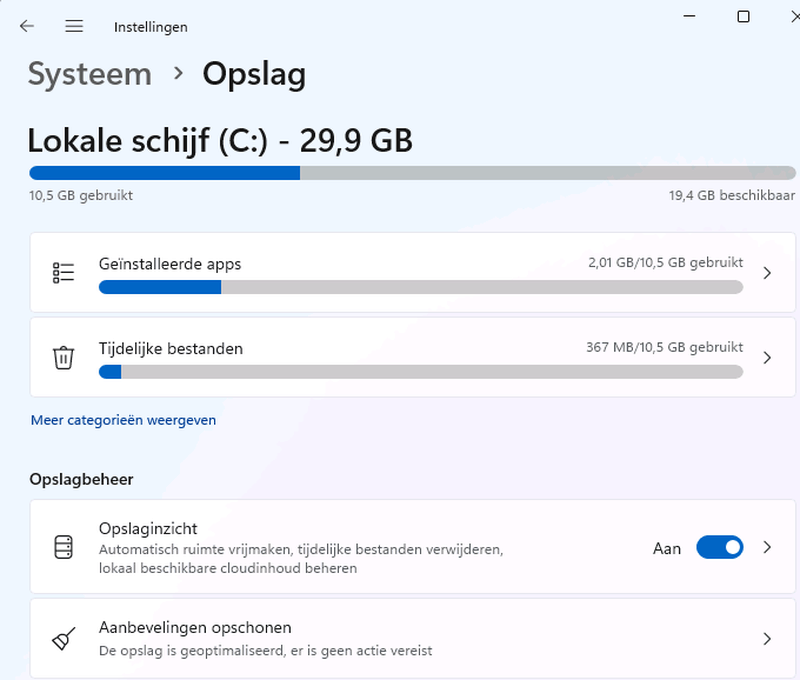Click the '10,5 GB gebruikt' text
Image resolution: width=800 pixels, height=680 pixels.
[x=81, y=195]
